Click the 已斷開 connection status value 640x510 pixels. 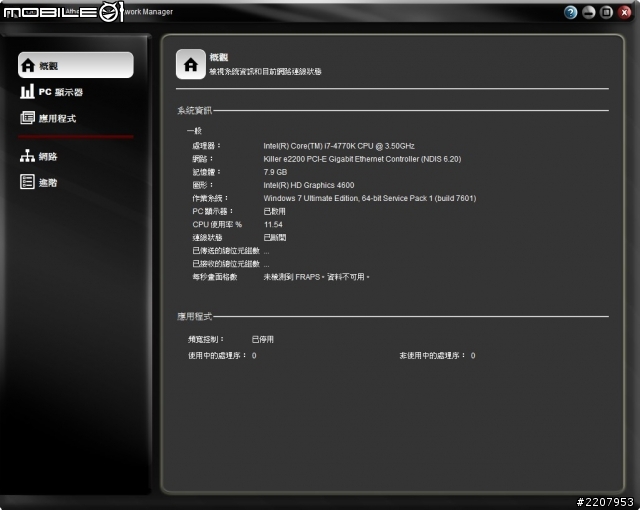point(275,237)
